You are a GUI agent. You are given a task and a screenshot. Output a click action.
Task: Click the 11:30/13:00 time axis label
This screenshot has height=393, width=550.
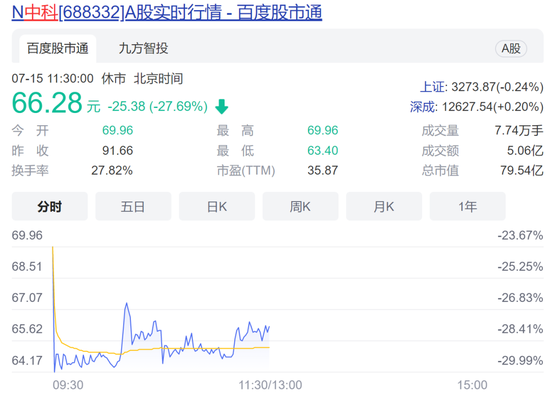pos(270,385)
